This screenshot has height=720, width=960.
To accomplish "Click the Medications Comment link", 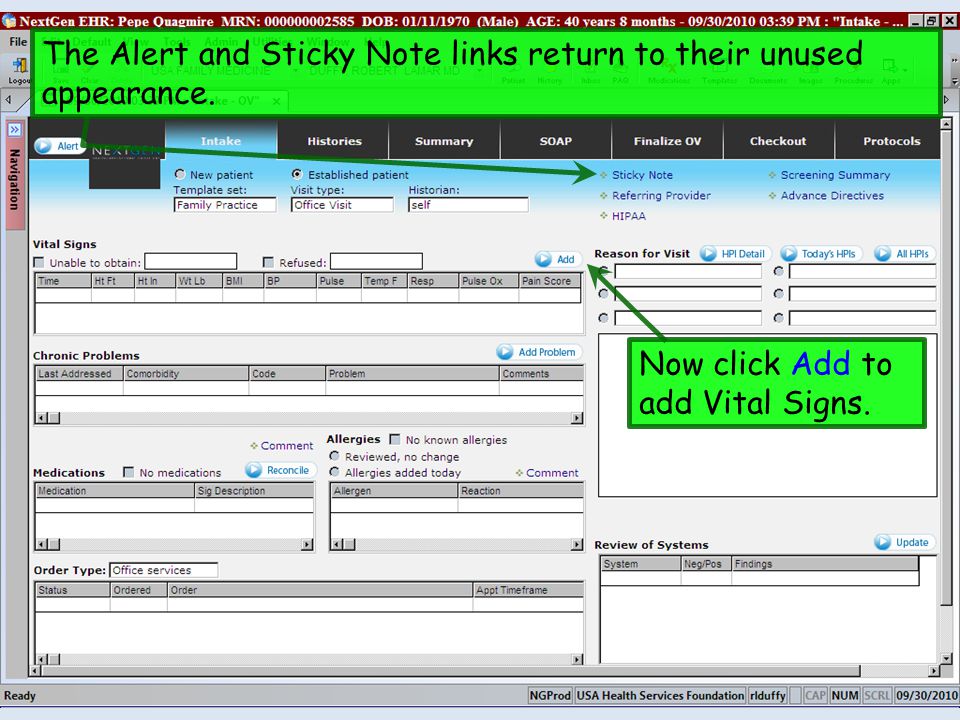I will pos(287,446).
